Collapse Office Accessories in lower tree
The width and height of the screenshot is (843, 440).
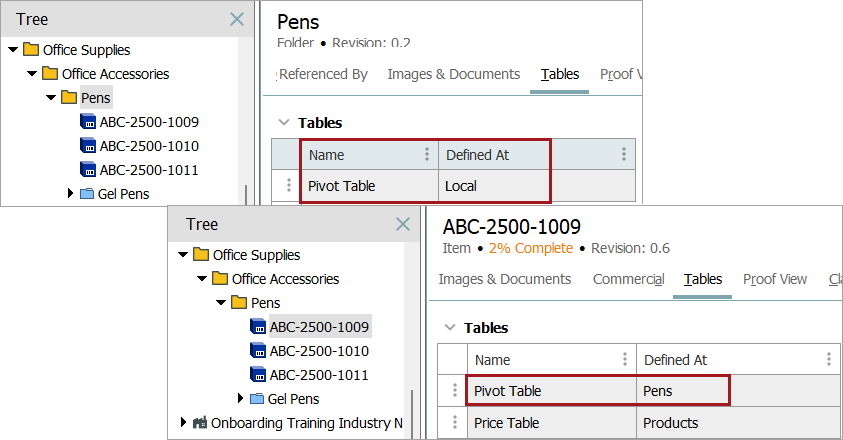(202, 279)
